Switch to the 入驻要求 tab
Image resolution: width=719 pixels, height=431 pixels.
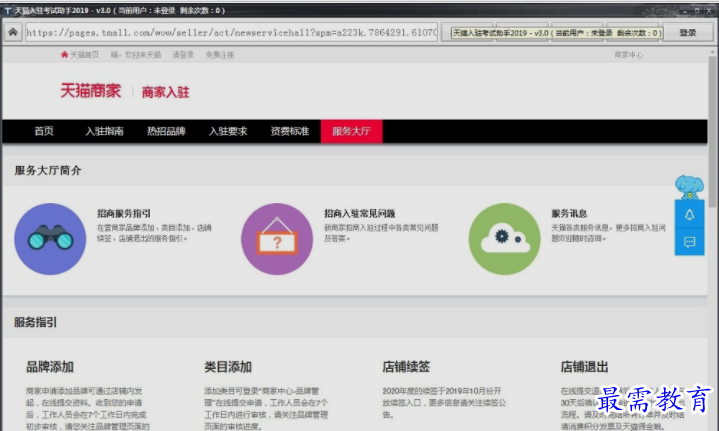click(x=228, y=131)
